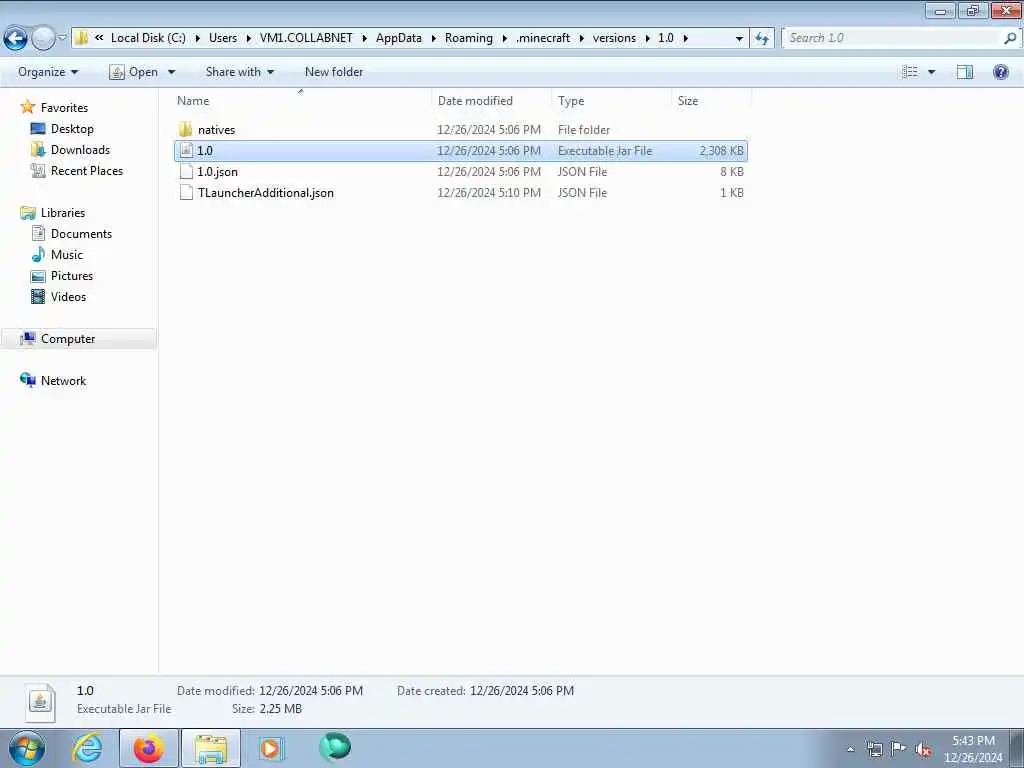Image resolution: width=1024 pixels, height=768 pixels.
Task: Open the media player taskbar icon
Action: point(270,748)
